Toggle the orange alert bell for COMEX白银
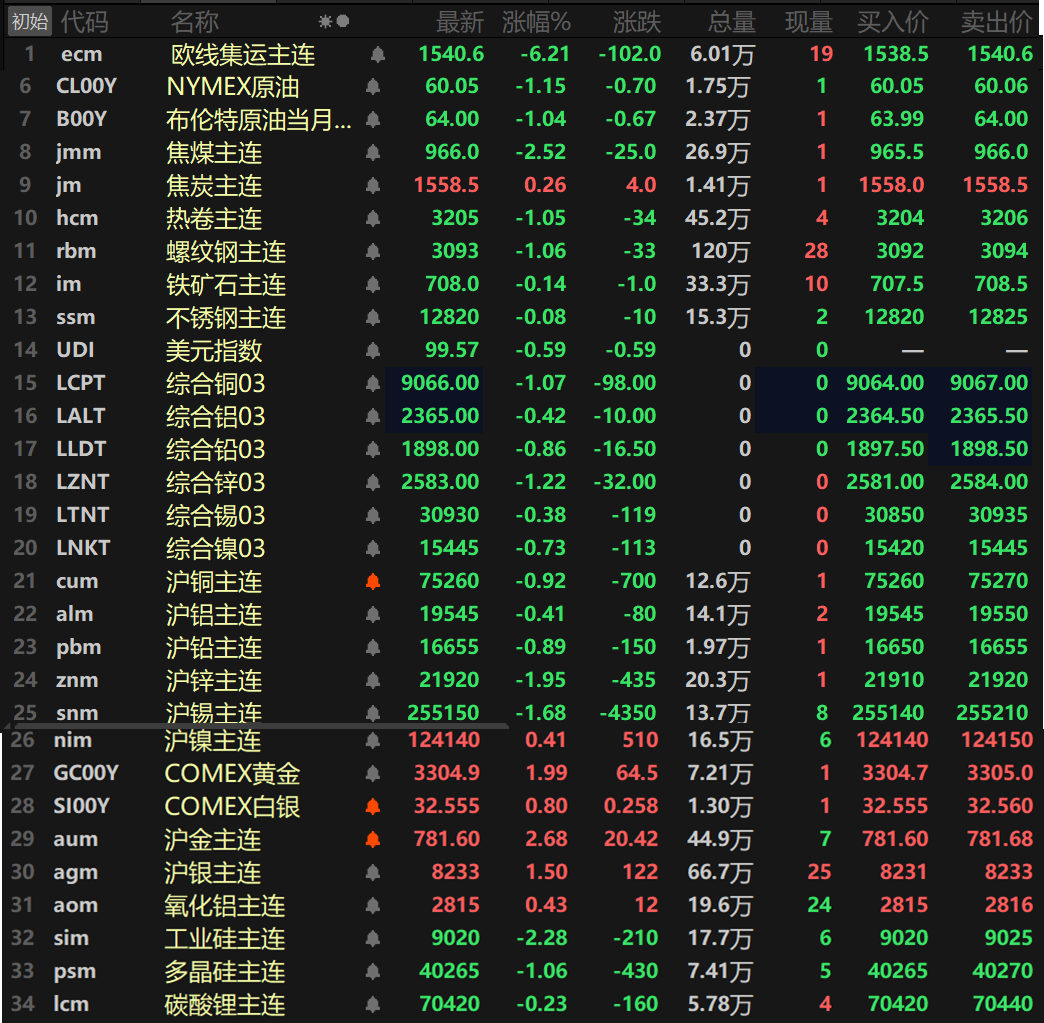Screen dimensions: 1044x1023 373,807
